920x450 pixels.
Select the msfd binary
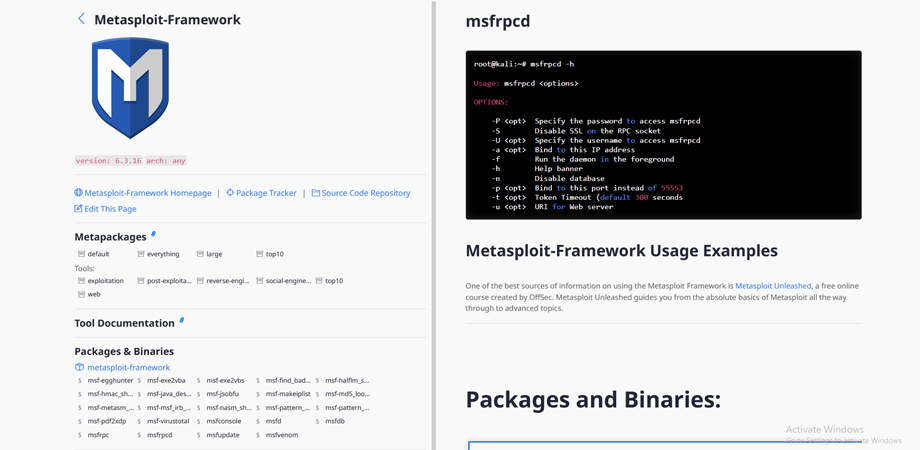273,421
